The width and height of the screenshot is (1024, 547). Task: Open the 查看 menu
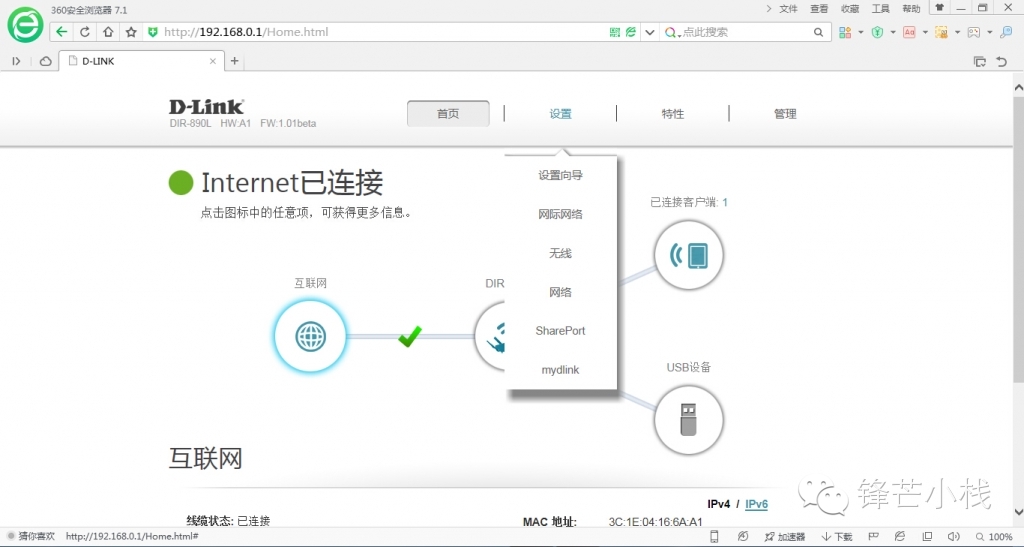point(819,8)
